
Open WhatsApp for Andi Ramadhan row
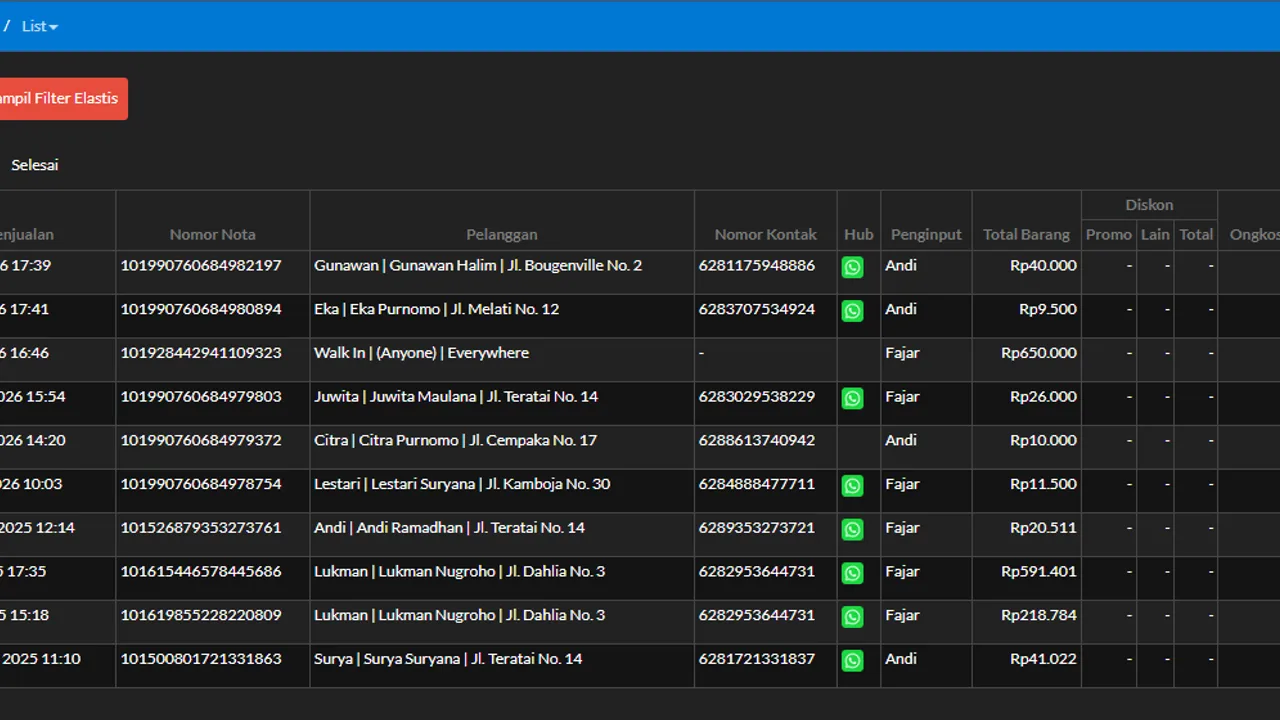click(x=852, y=529)
